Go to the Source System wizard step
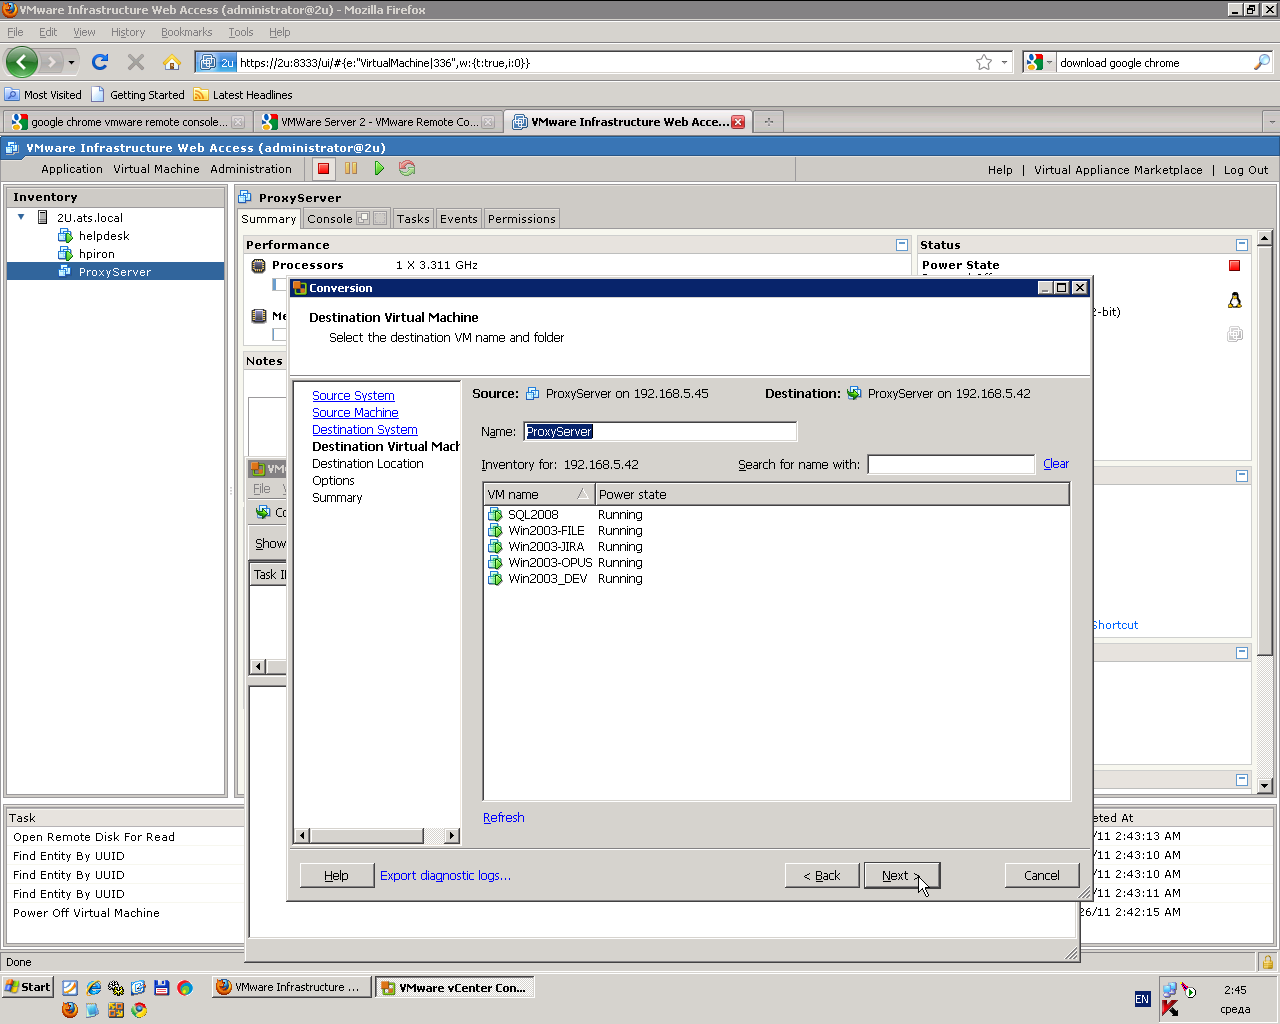 [353, 396]
